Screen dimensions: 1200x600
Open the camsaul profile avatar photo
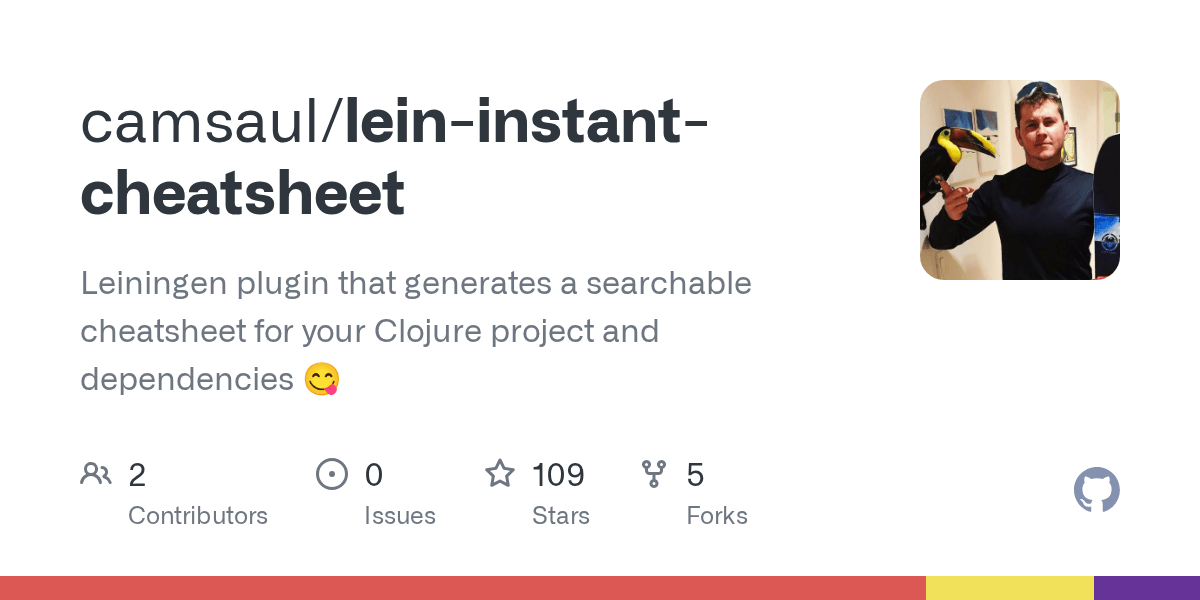pyautogui.click(x=1020, y=180)
